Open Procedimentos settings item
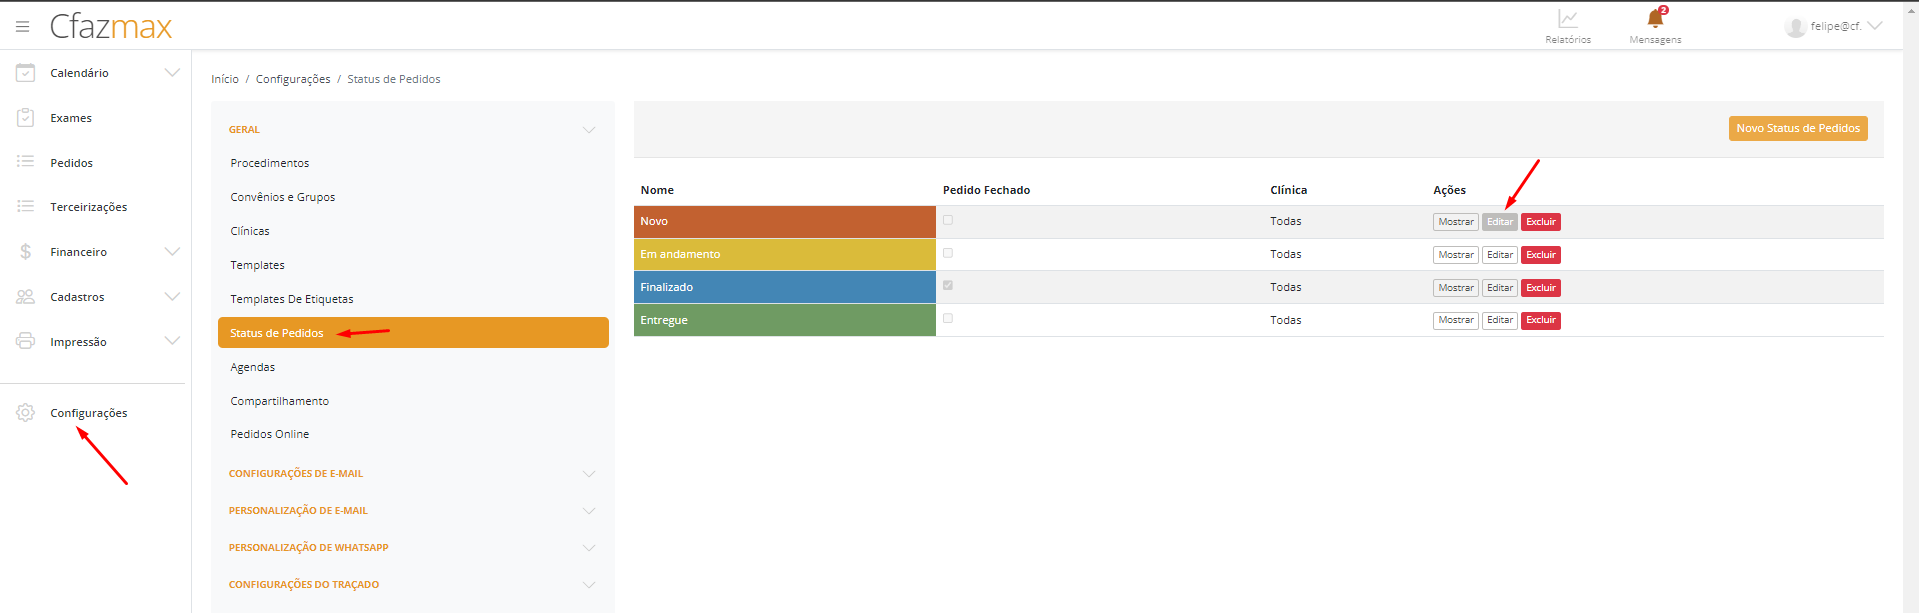The height and width of the screenshot is (613, 1919). tap(270, 163)
